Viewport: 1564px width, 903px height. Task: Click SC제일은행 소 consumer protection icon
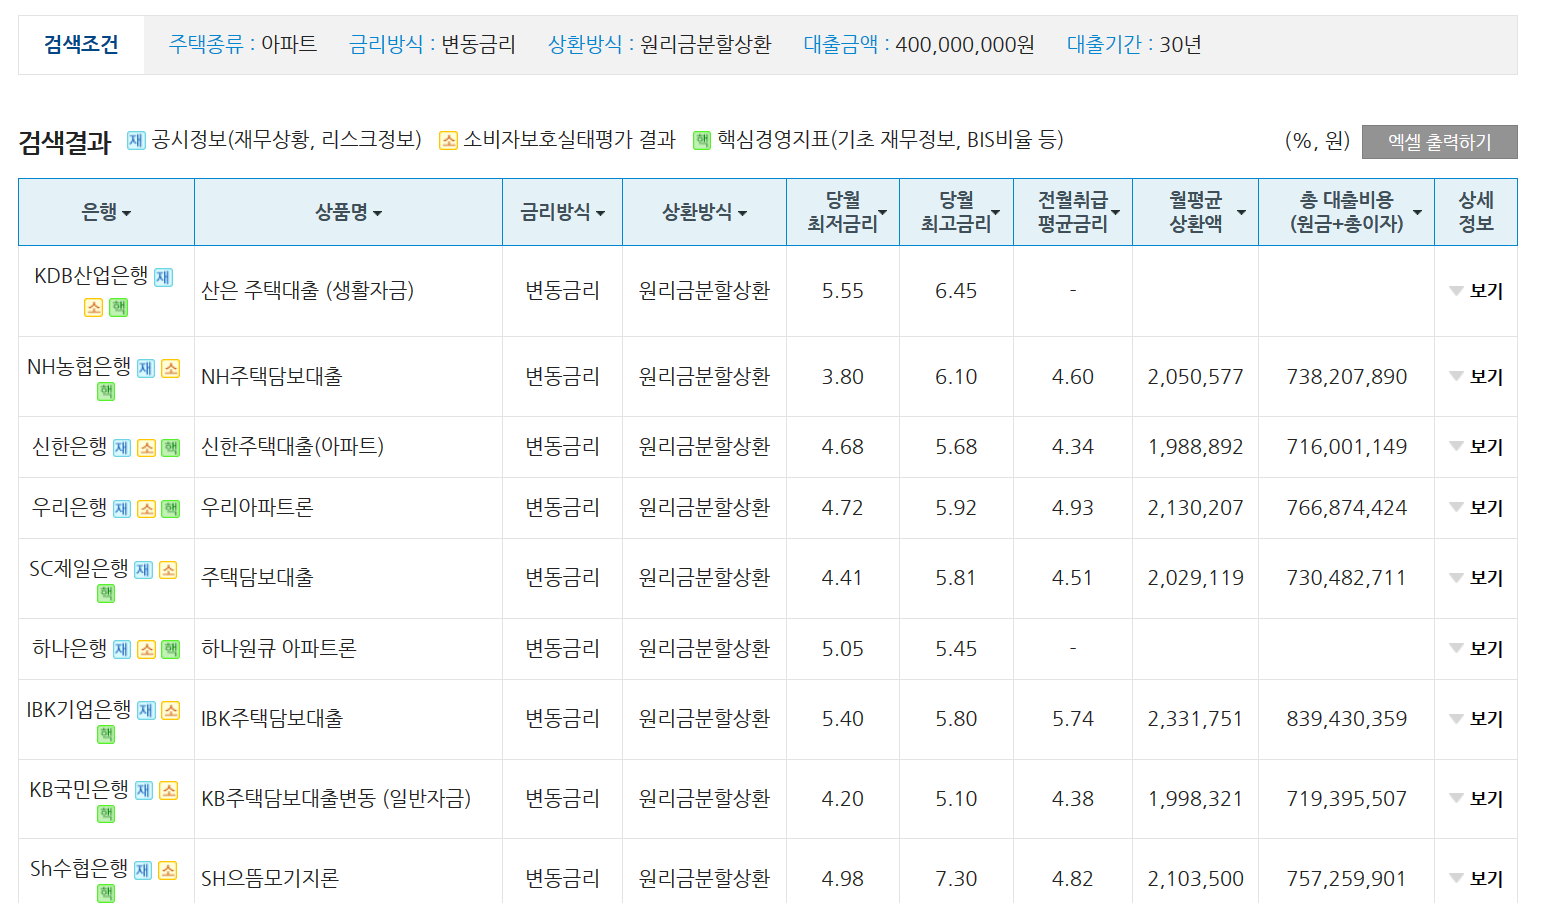tap(169, 570)
